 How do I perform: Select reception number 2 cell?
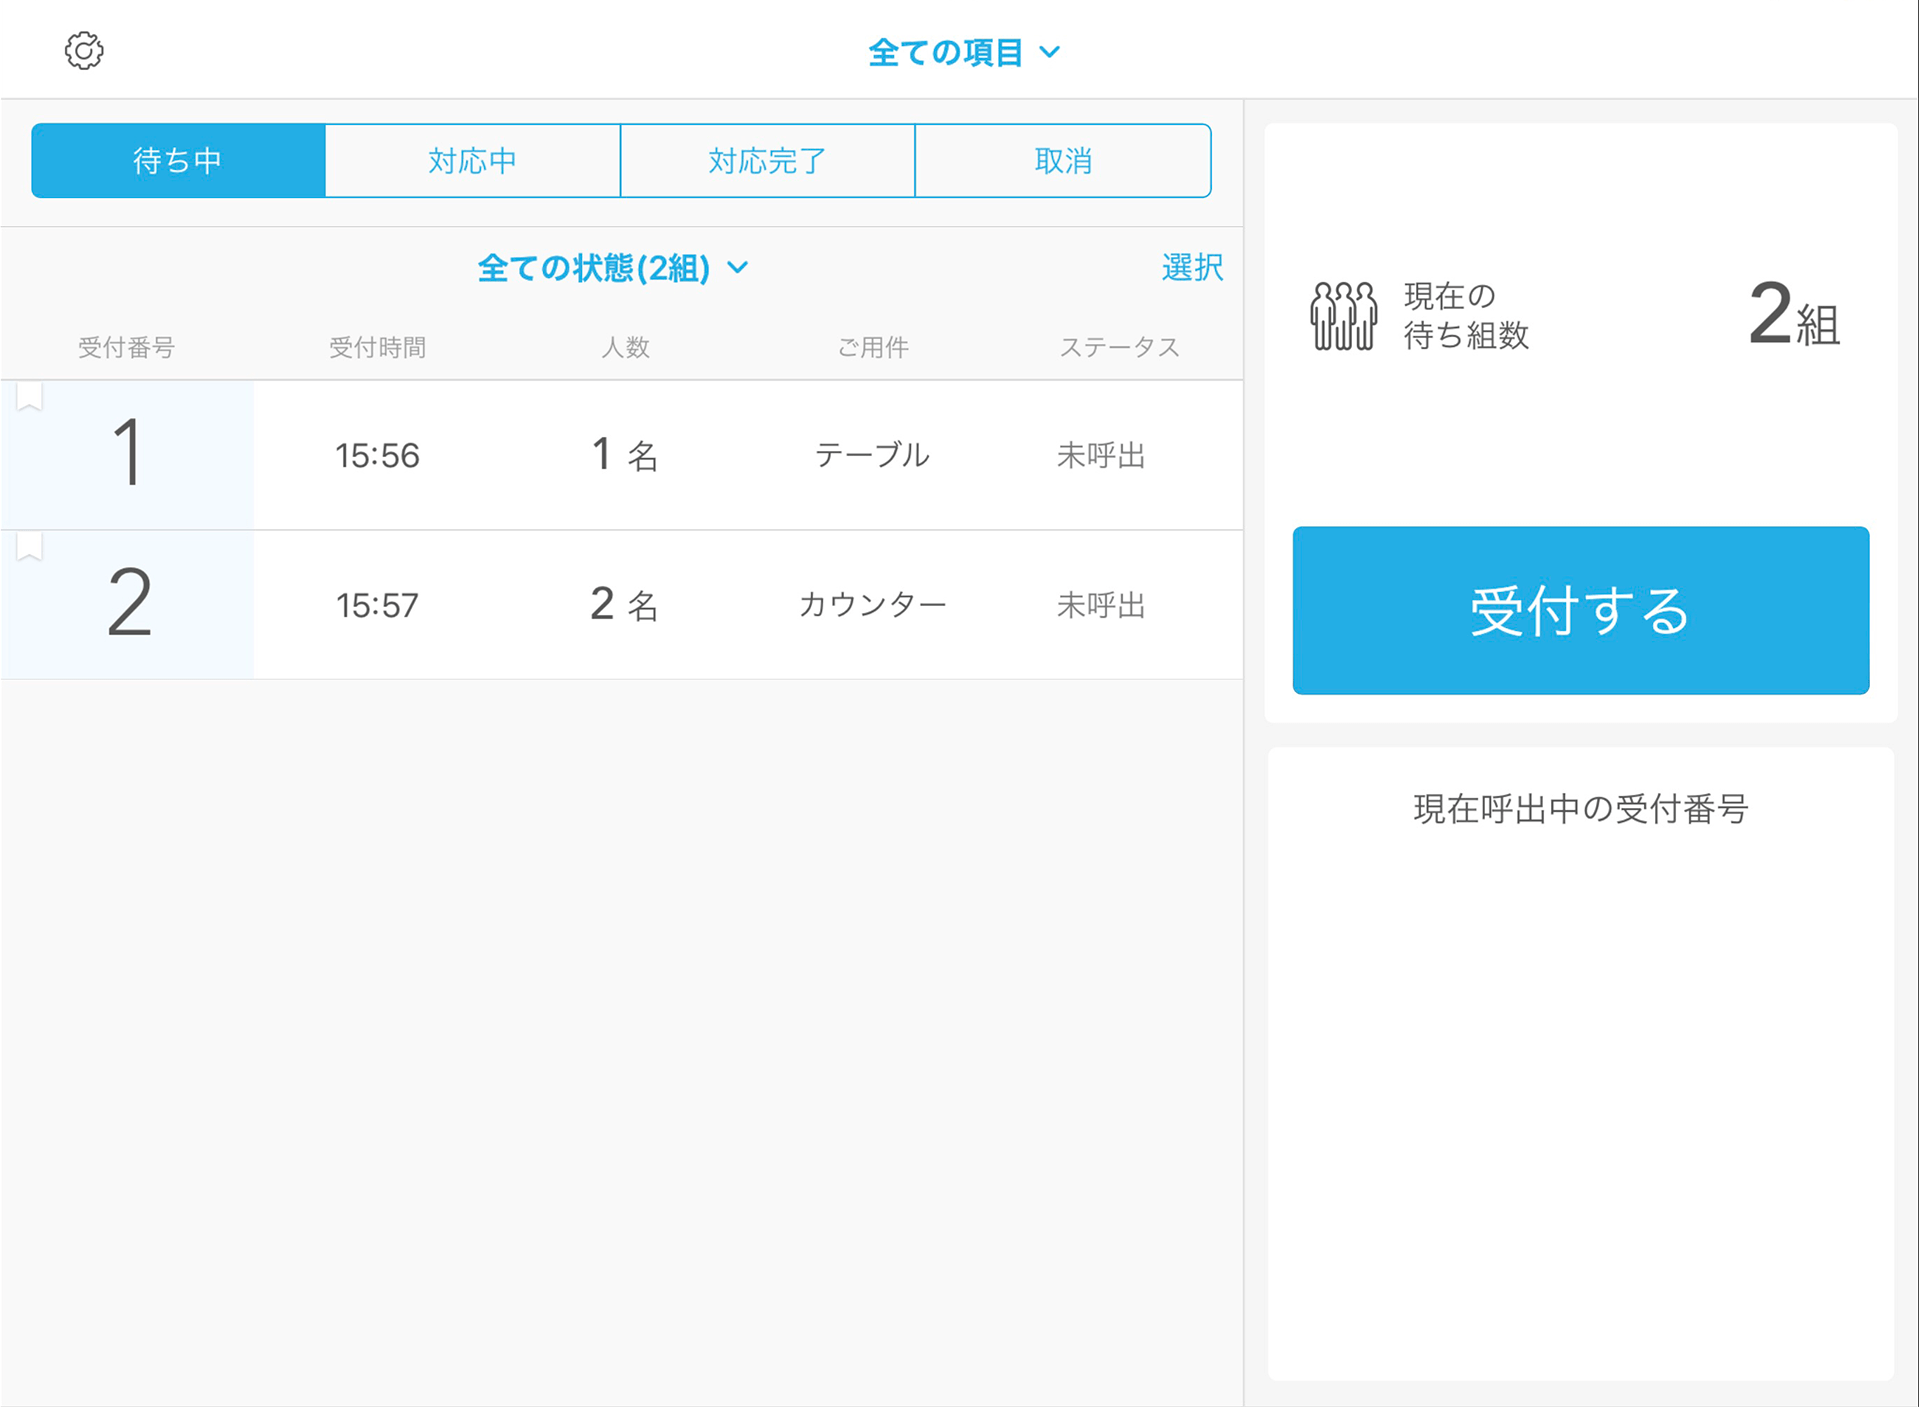pyautogui.click(x=128, y=604)
